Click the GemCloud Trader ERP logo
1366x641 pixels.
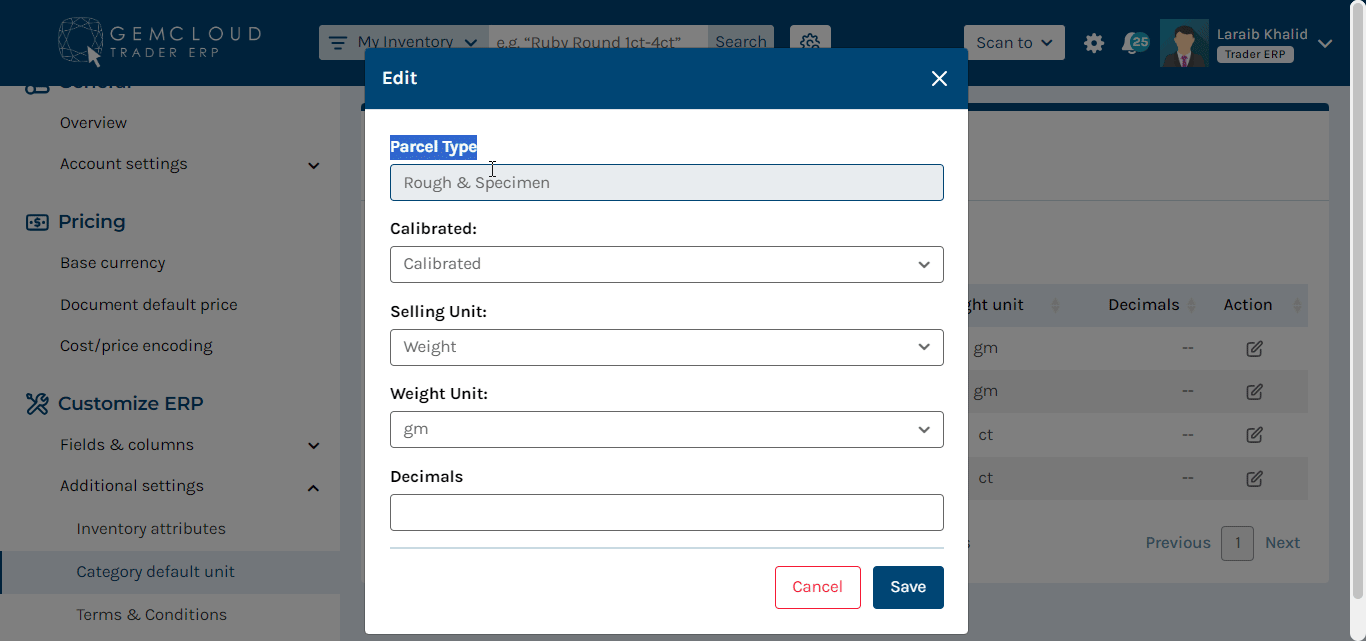pos(159,42)
